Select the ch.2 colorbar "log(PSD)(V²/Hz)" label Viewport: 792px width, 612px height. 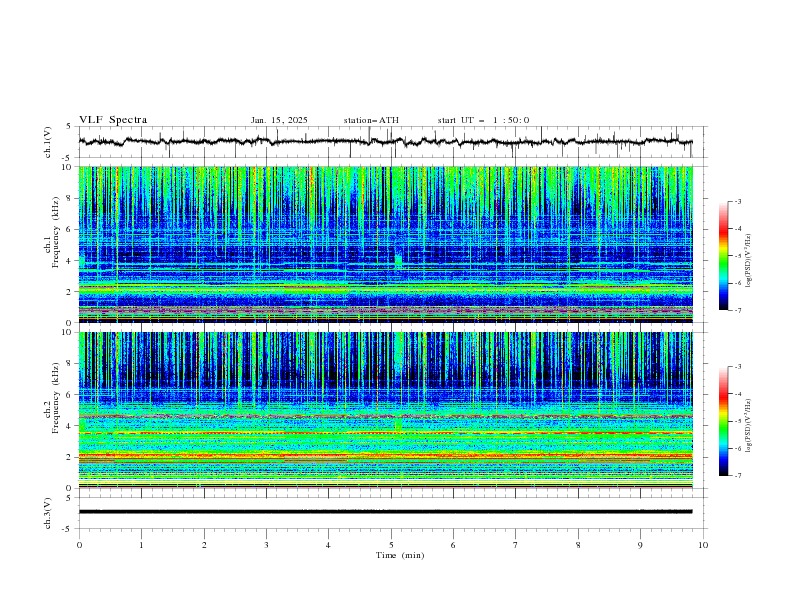coord(749,426)
